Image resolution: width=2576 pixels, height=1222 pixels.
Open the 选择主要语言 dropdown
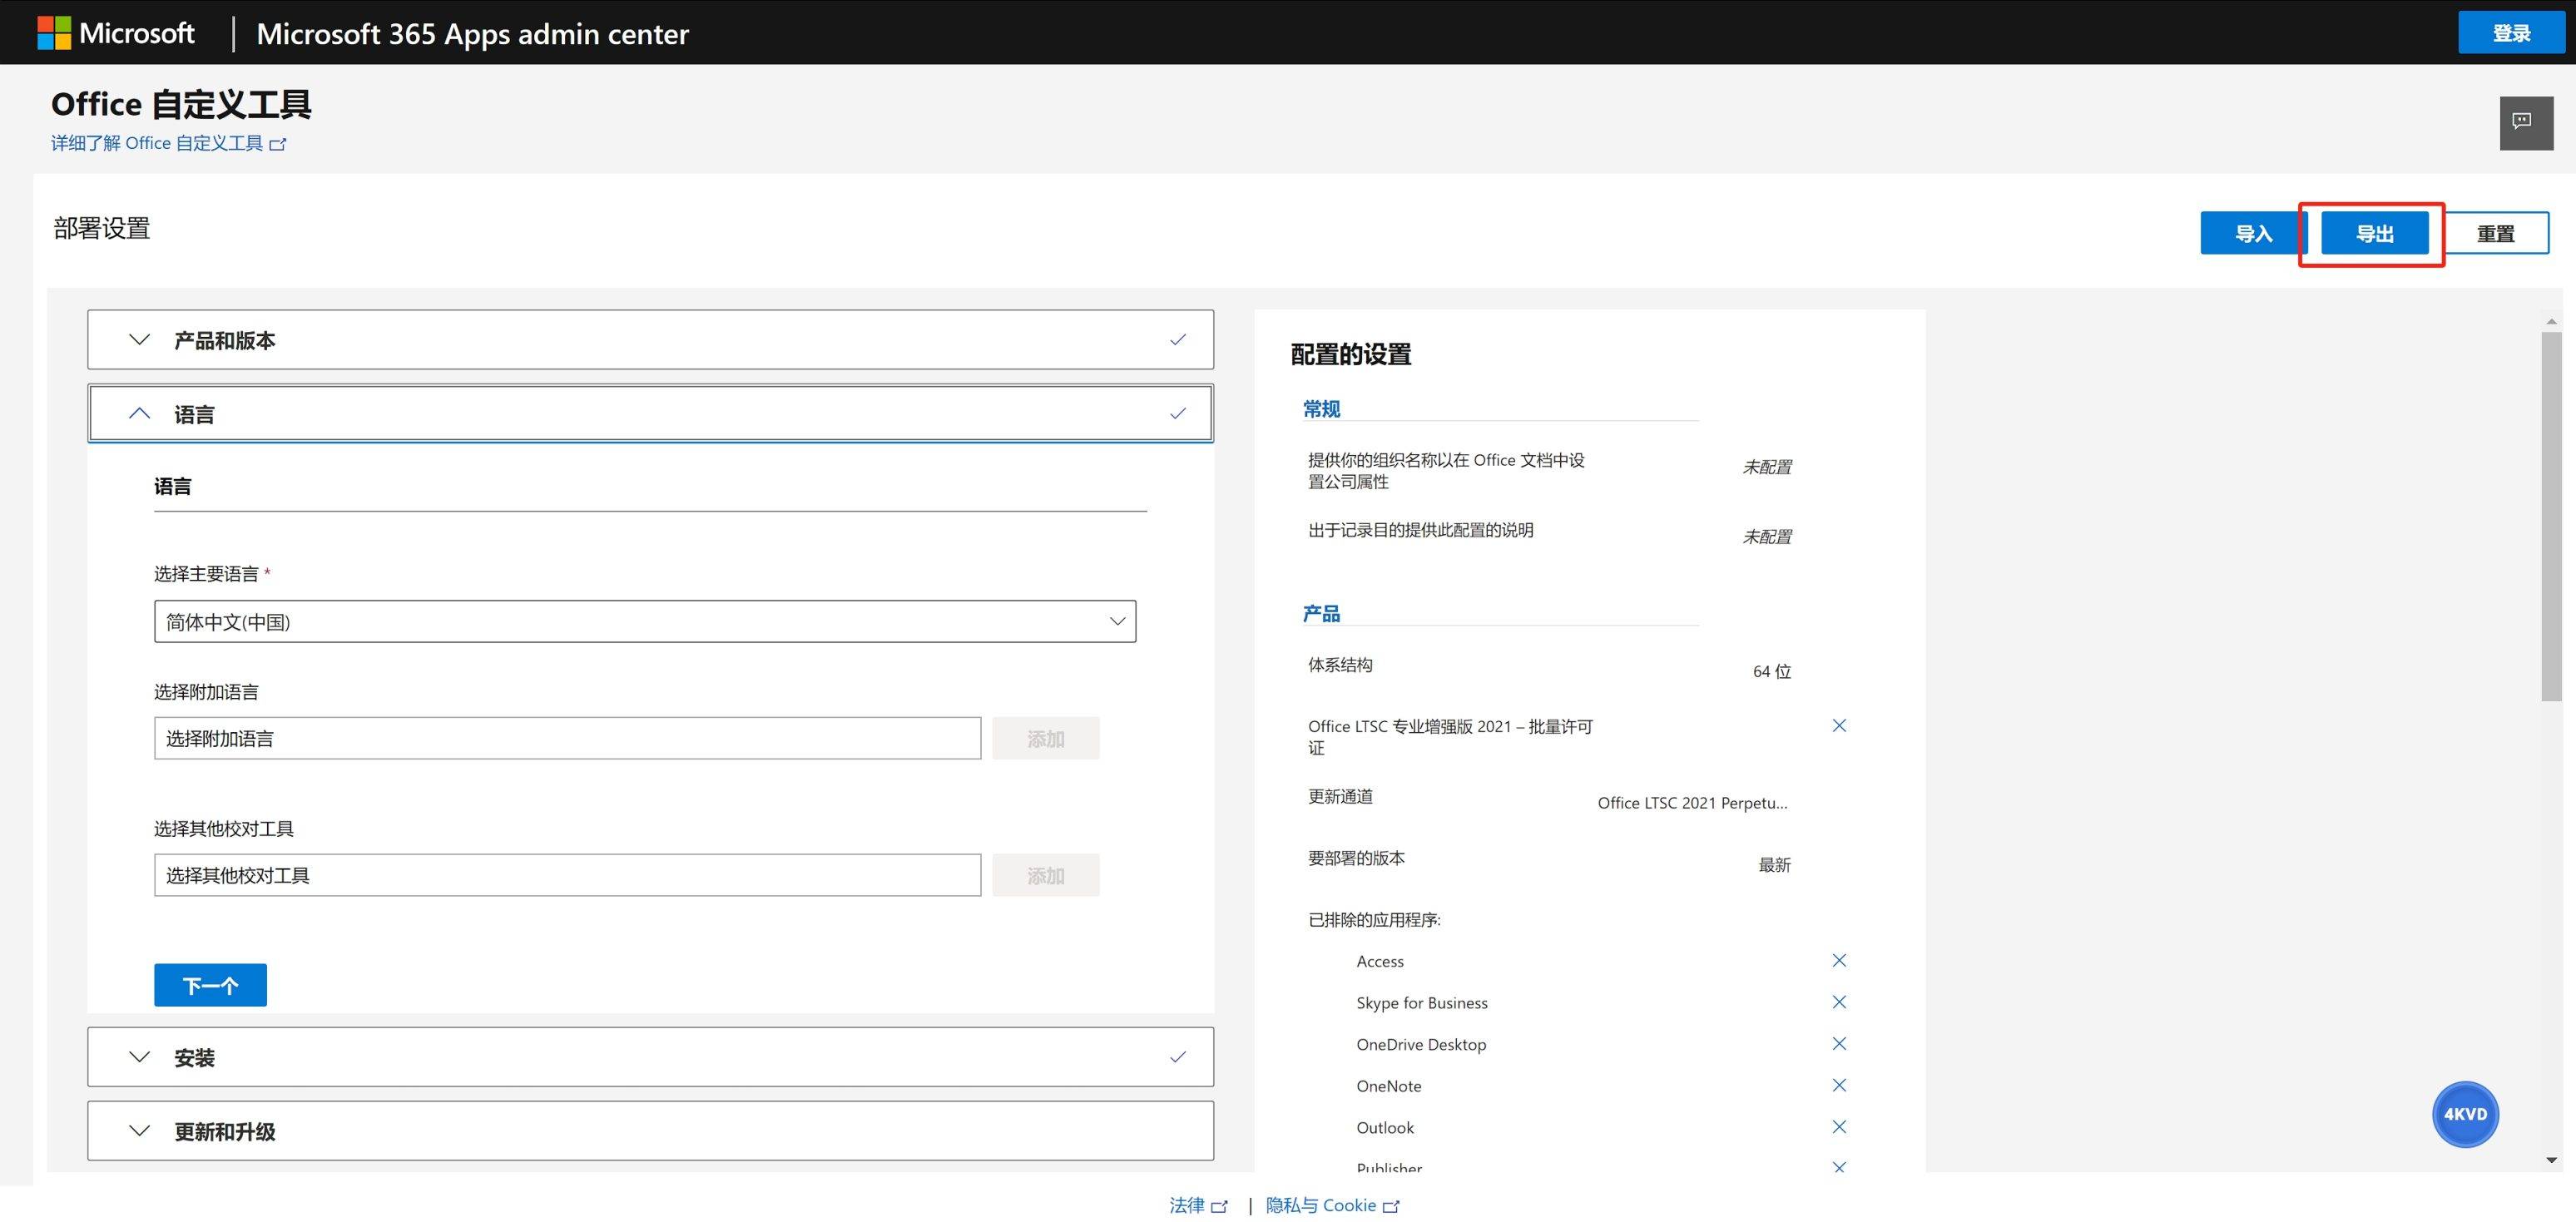point(644,622)
